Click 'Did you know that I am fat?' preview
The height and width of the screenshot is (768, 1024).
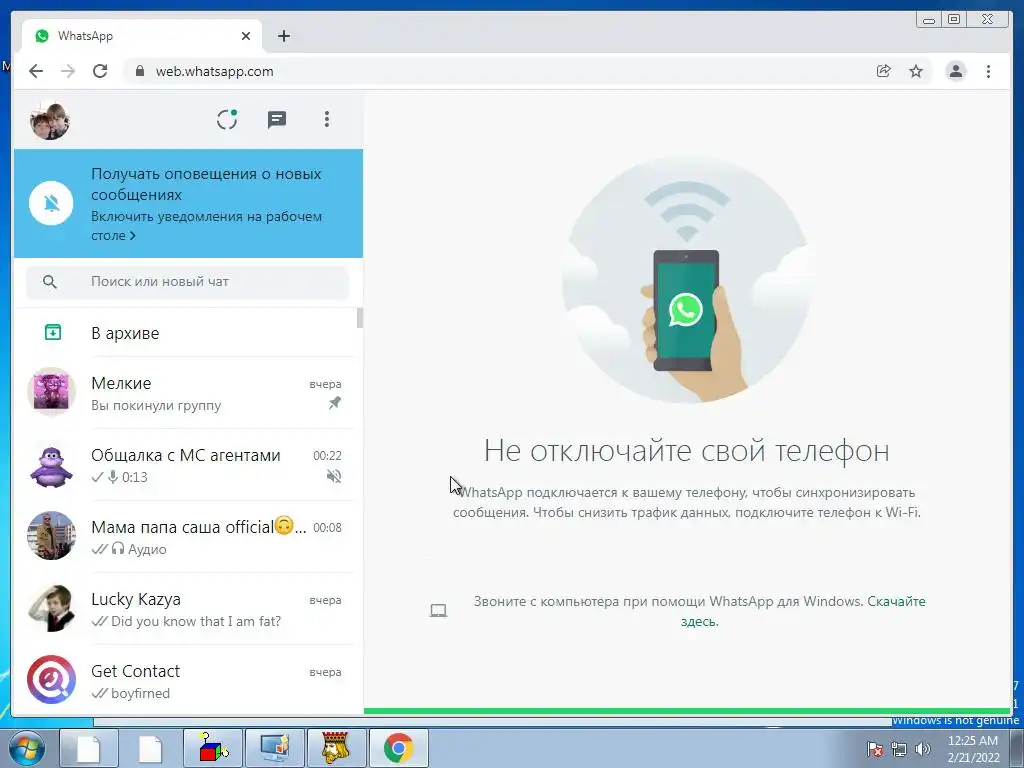click(x=196, y=621)
